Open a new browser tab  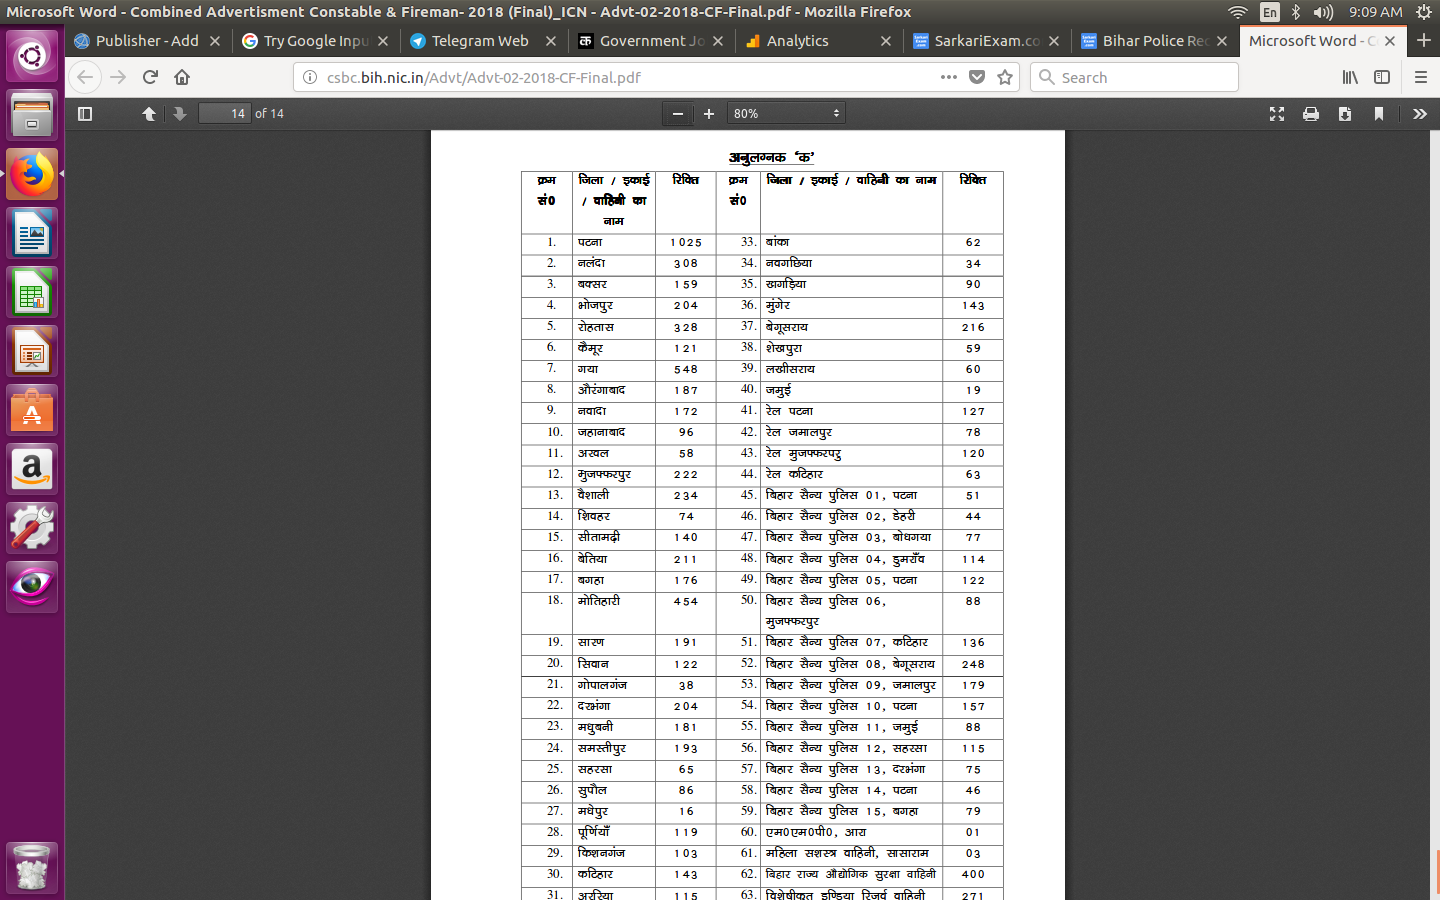[x=1424, y=41]
